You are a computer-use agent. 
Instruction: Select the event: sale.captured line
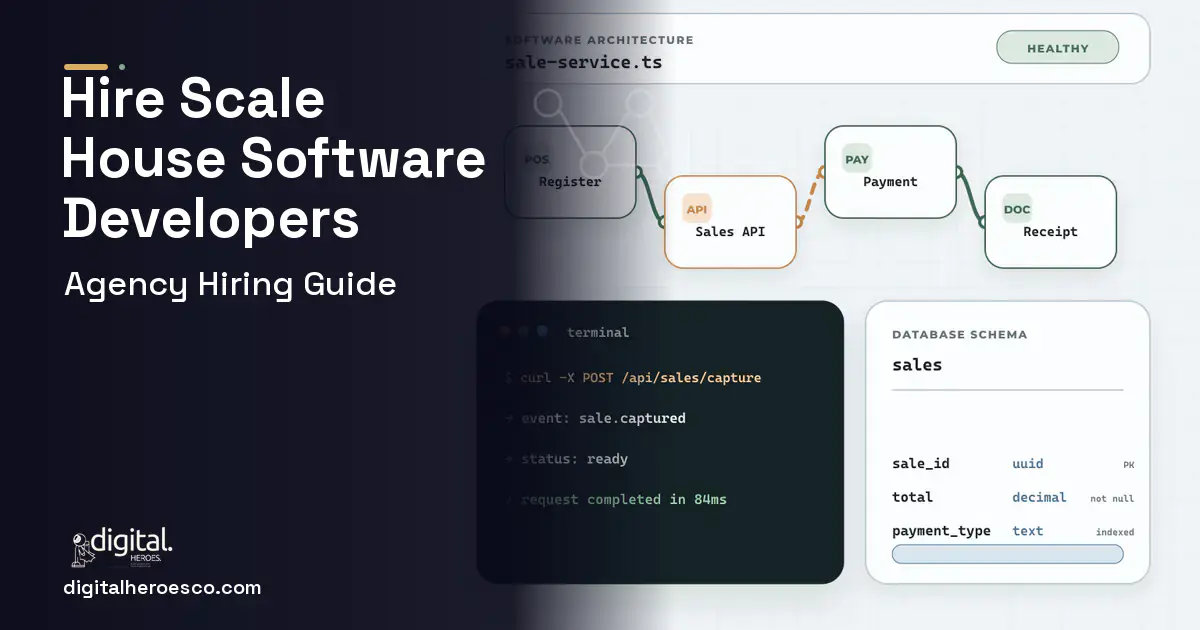(595, 418)
